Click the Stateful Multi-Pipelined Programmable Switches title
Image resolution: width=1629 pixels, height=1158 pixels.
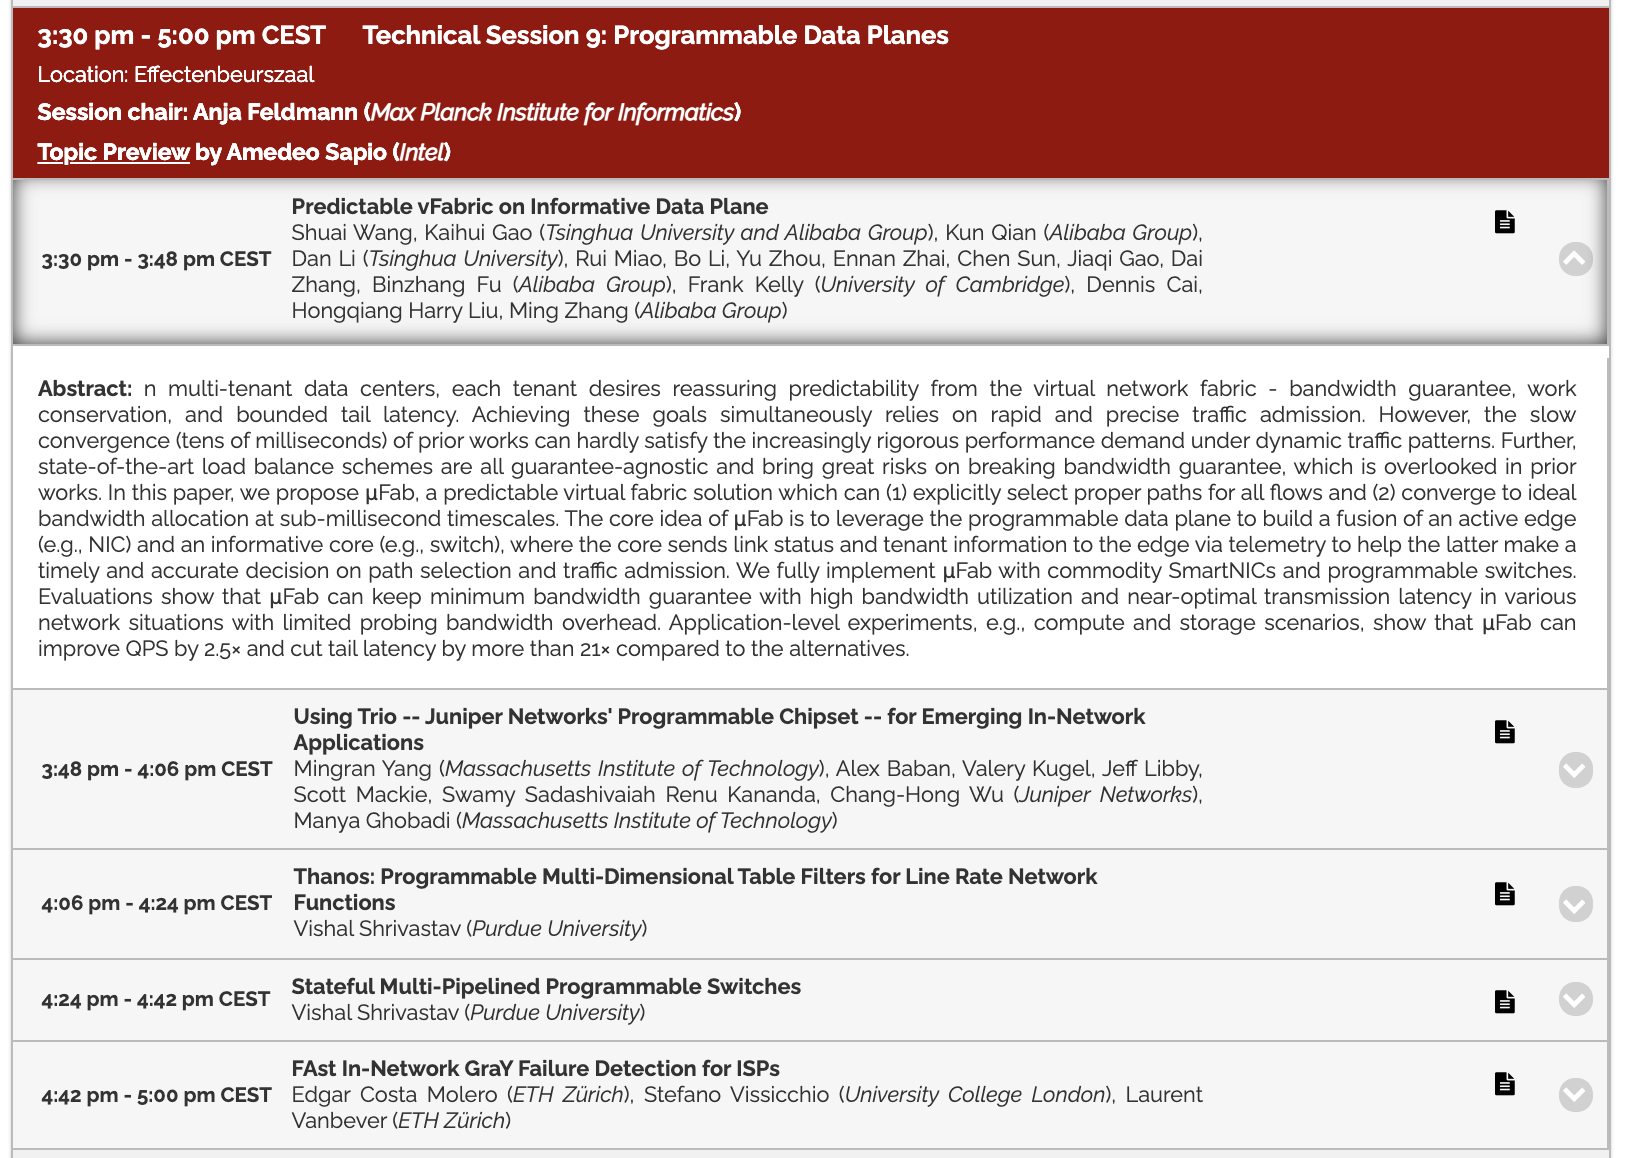click(x=545, y=987)
